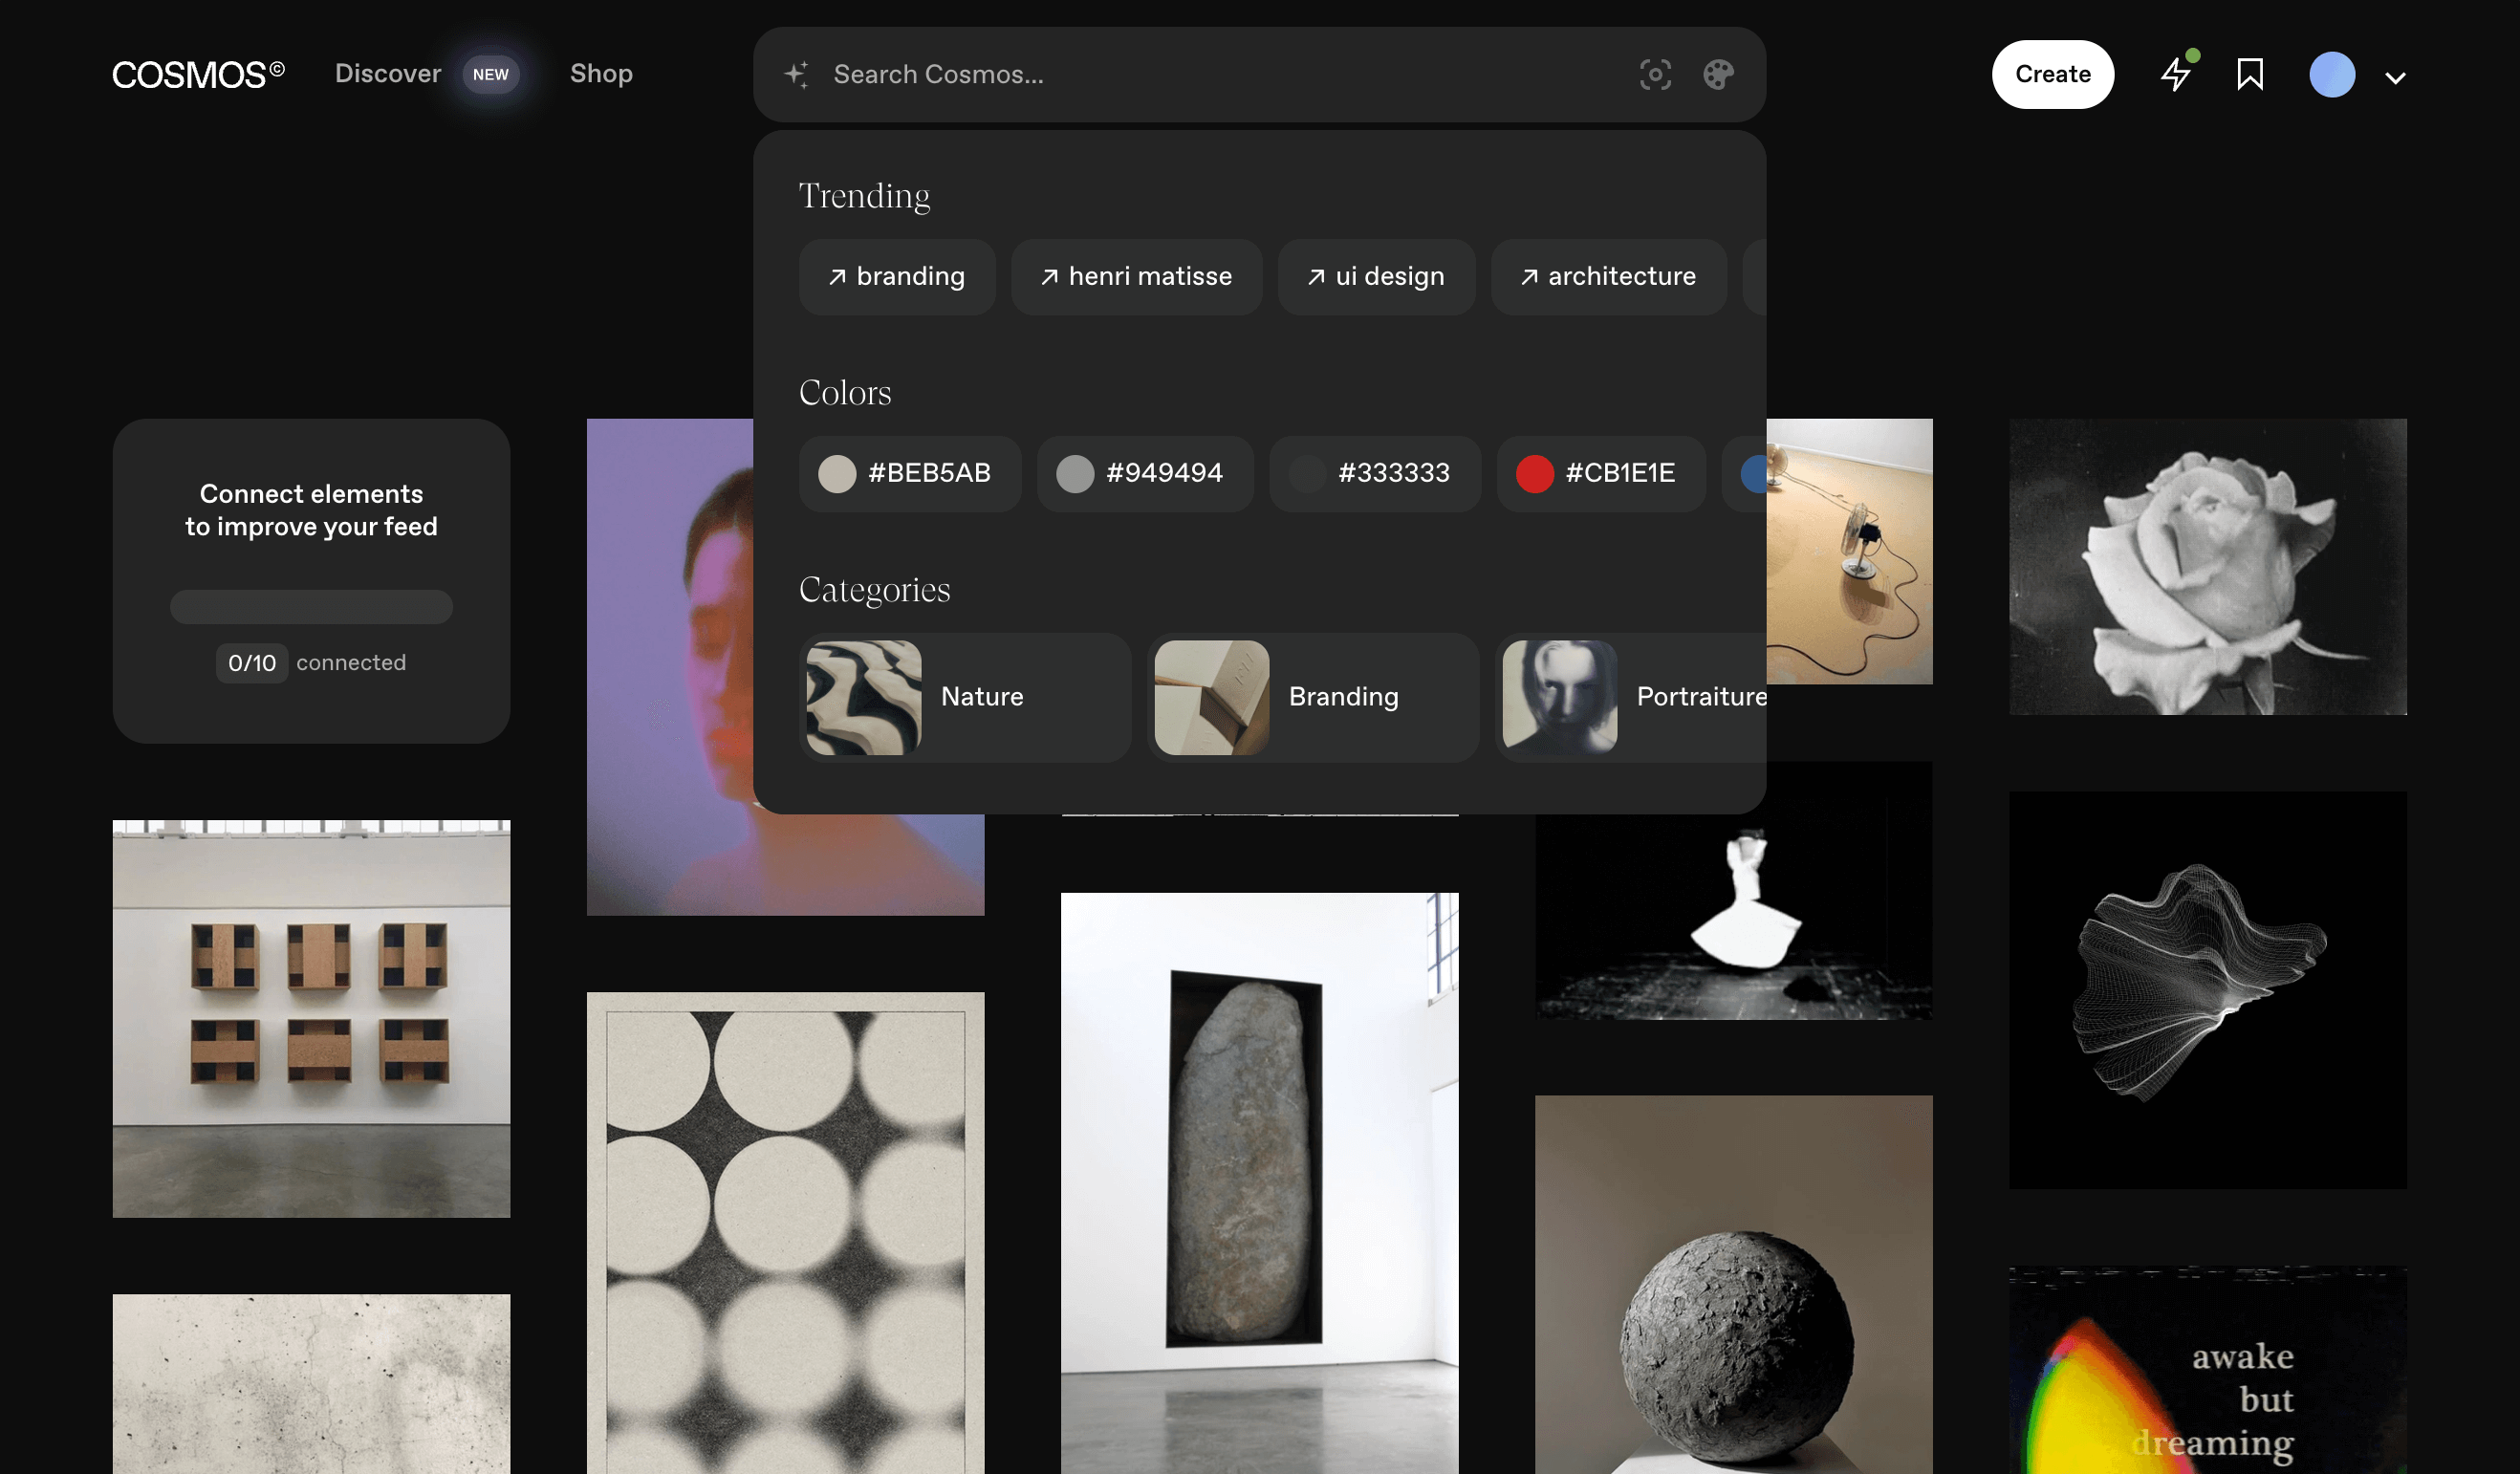
Task: Select trending search henri matisse
Action: pos(1136,276)
